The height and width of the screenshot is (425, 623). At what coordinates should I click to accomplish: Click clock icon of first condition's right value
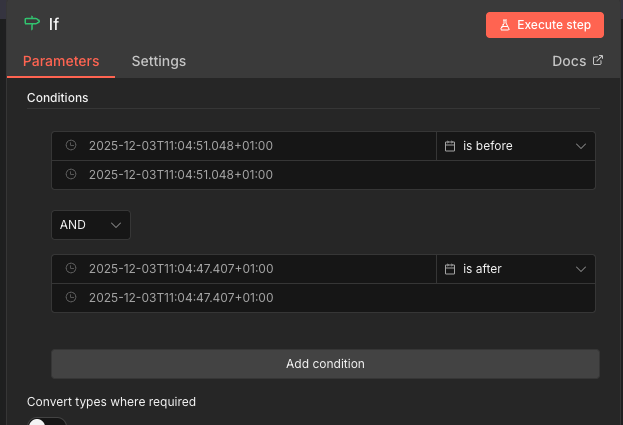[70, 175]
